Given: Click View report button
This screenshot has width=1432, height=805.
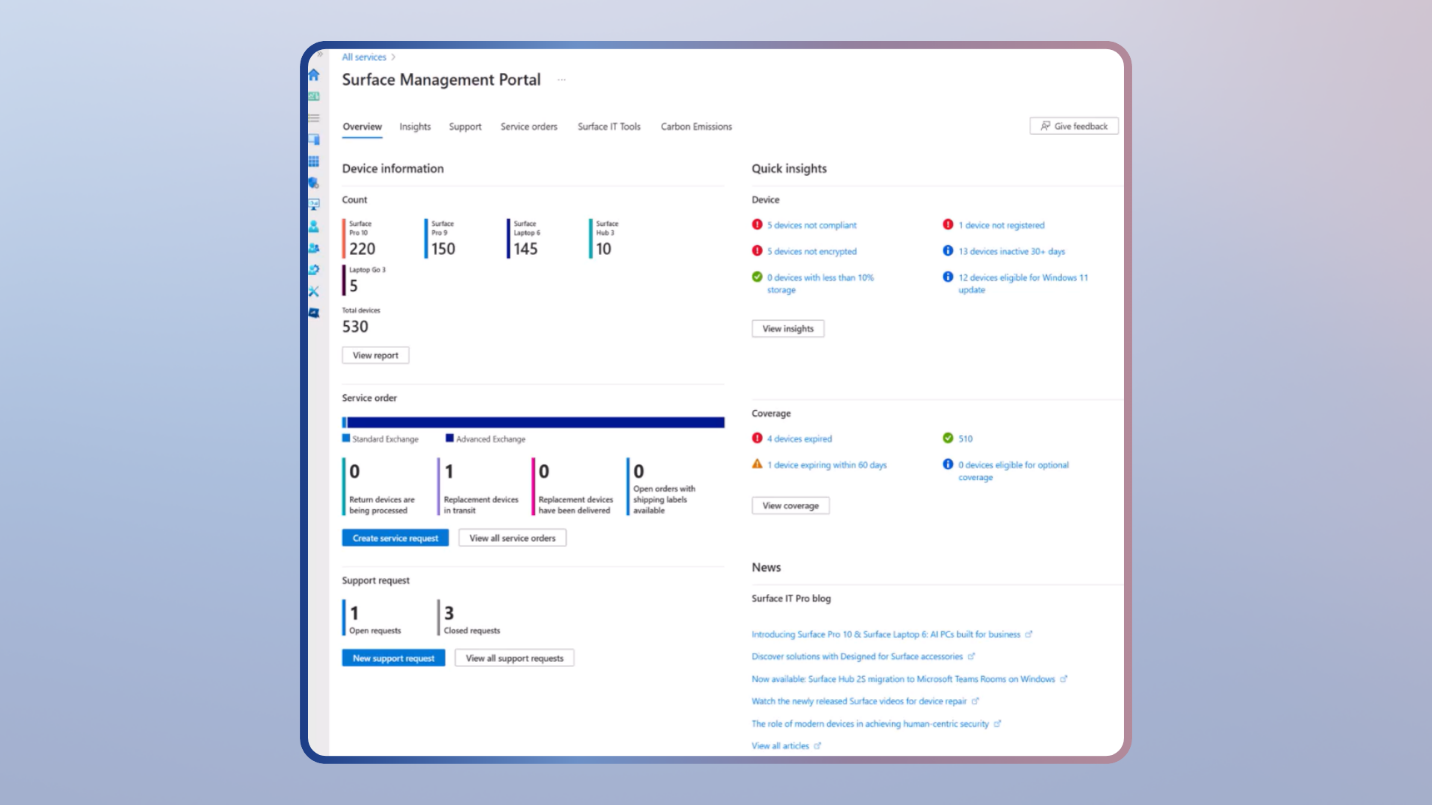Looking at the screenshot, I should click(376, 355).
